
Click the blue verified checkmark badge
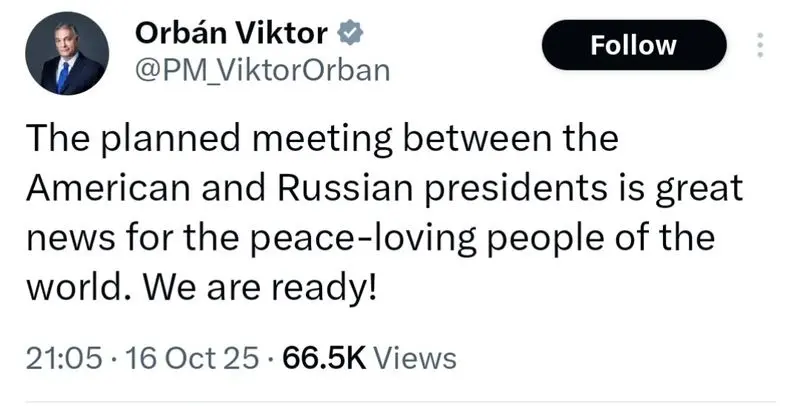(x=348, y=33)
